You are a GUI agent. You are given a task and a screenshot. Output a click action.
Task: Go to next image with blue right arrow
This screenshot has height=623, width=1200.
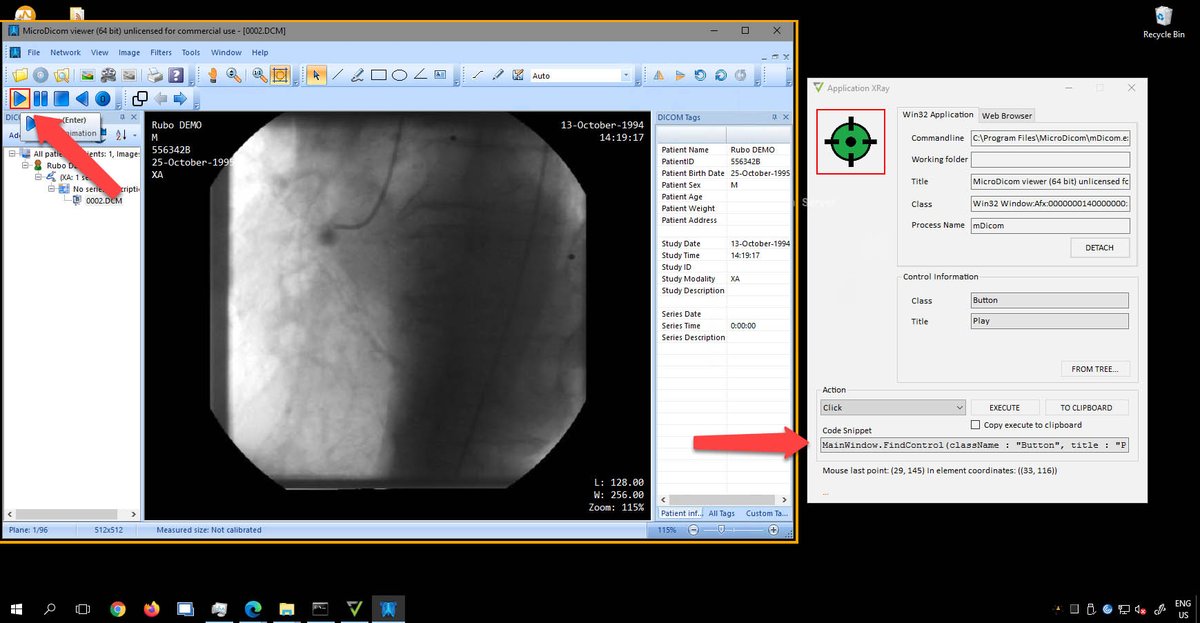pyautogui.click(x=180, y=98)
